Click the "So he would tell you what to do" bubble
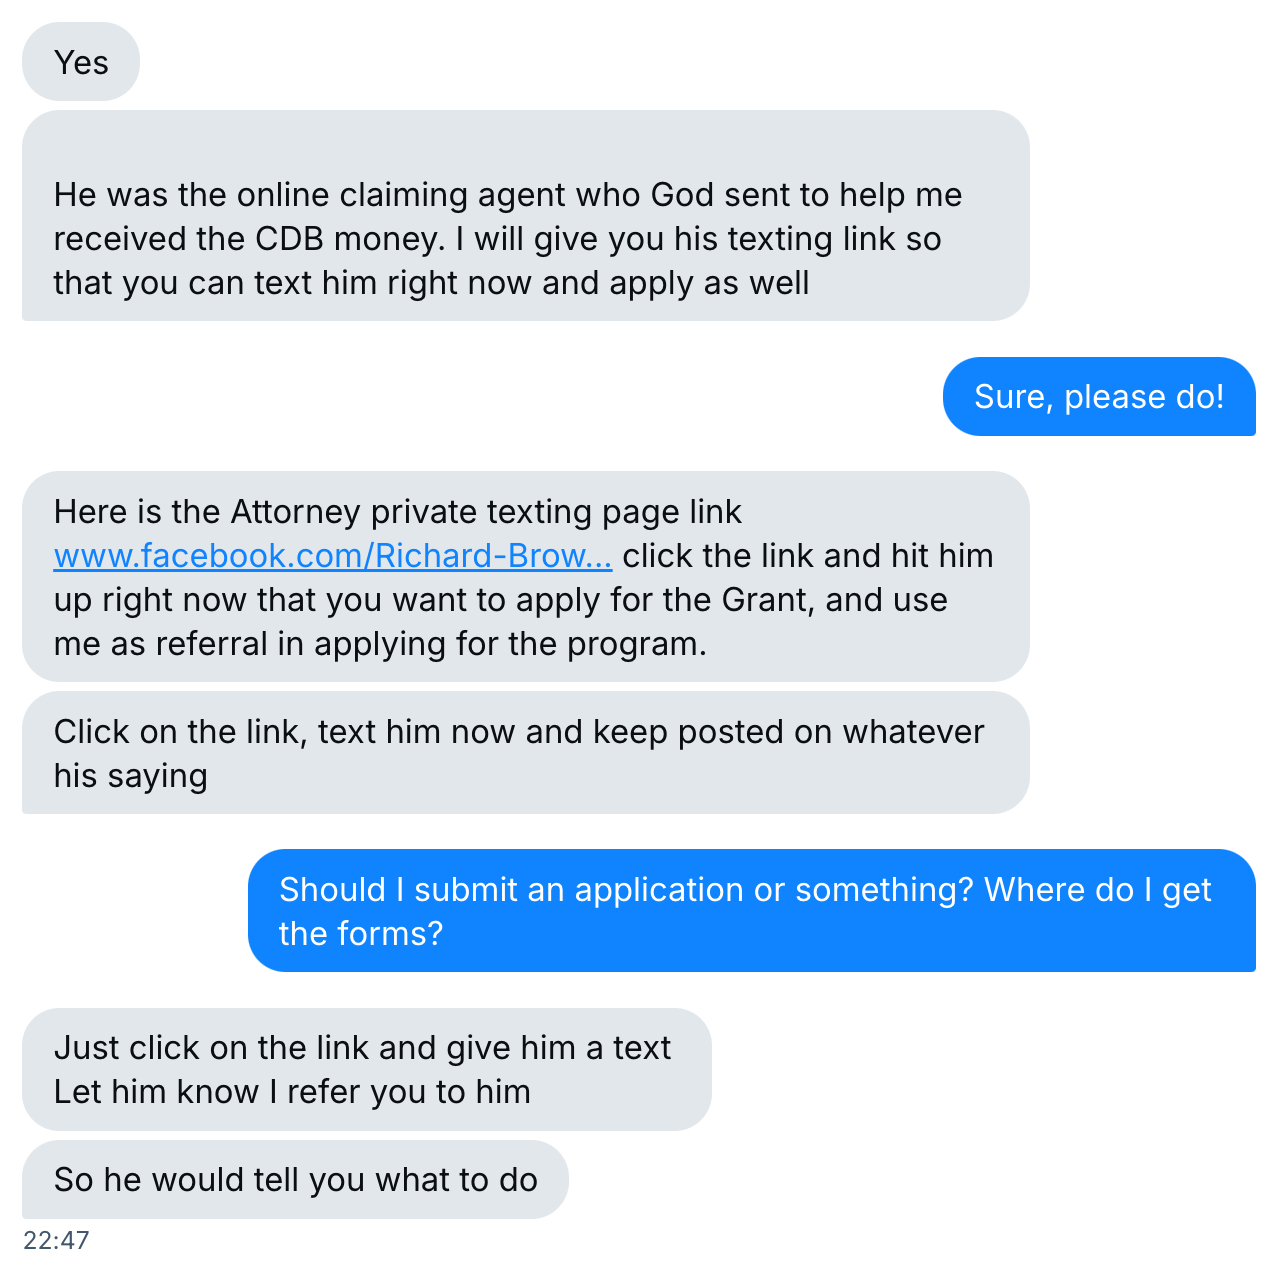 [295, 1180]
